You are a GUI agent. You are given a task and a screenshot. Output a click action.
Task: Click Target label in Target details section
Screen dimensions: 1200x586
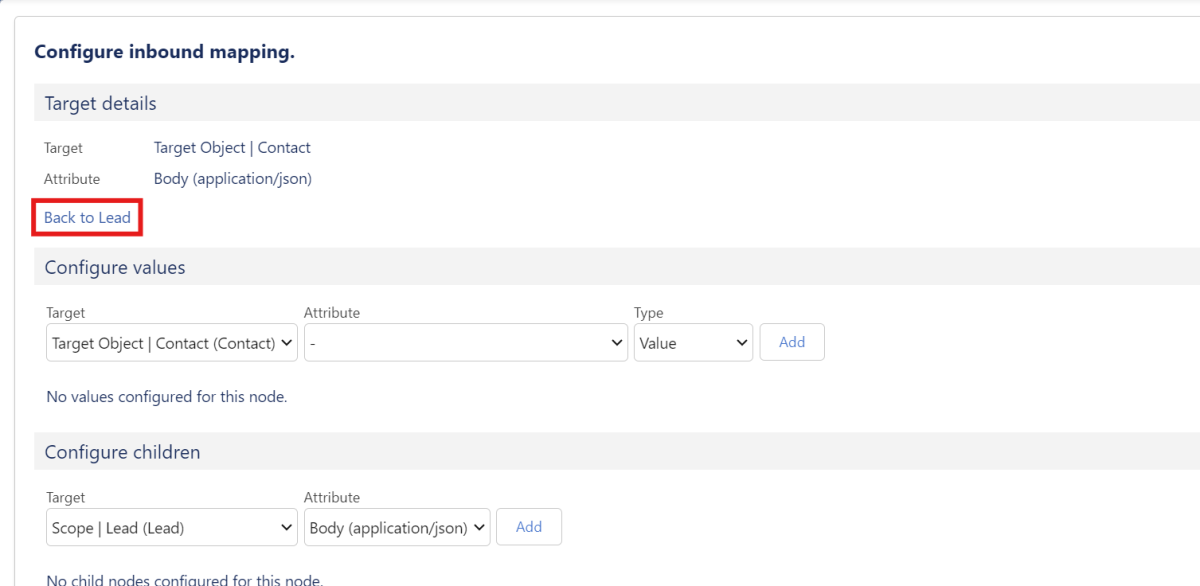coord(63,148)
